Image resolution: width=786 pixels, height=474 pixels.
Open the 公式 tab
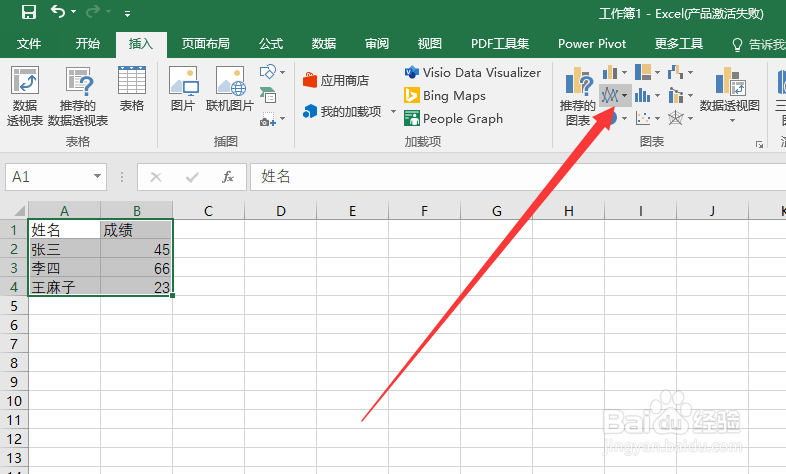coord(271,44)
